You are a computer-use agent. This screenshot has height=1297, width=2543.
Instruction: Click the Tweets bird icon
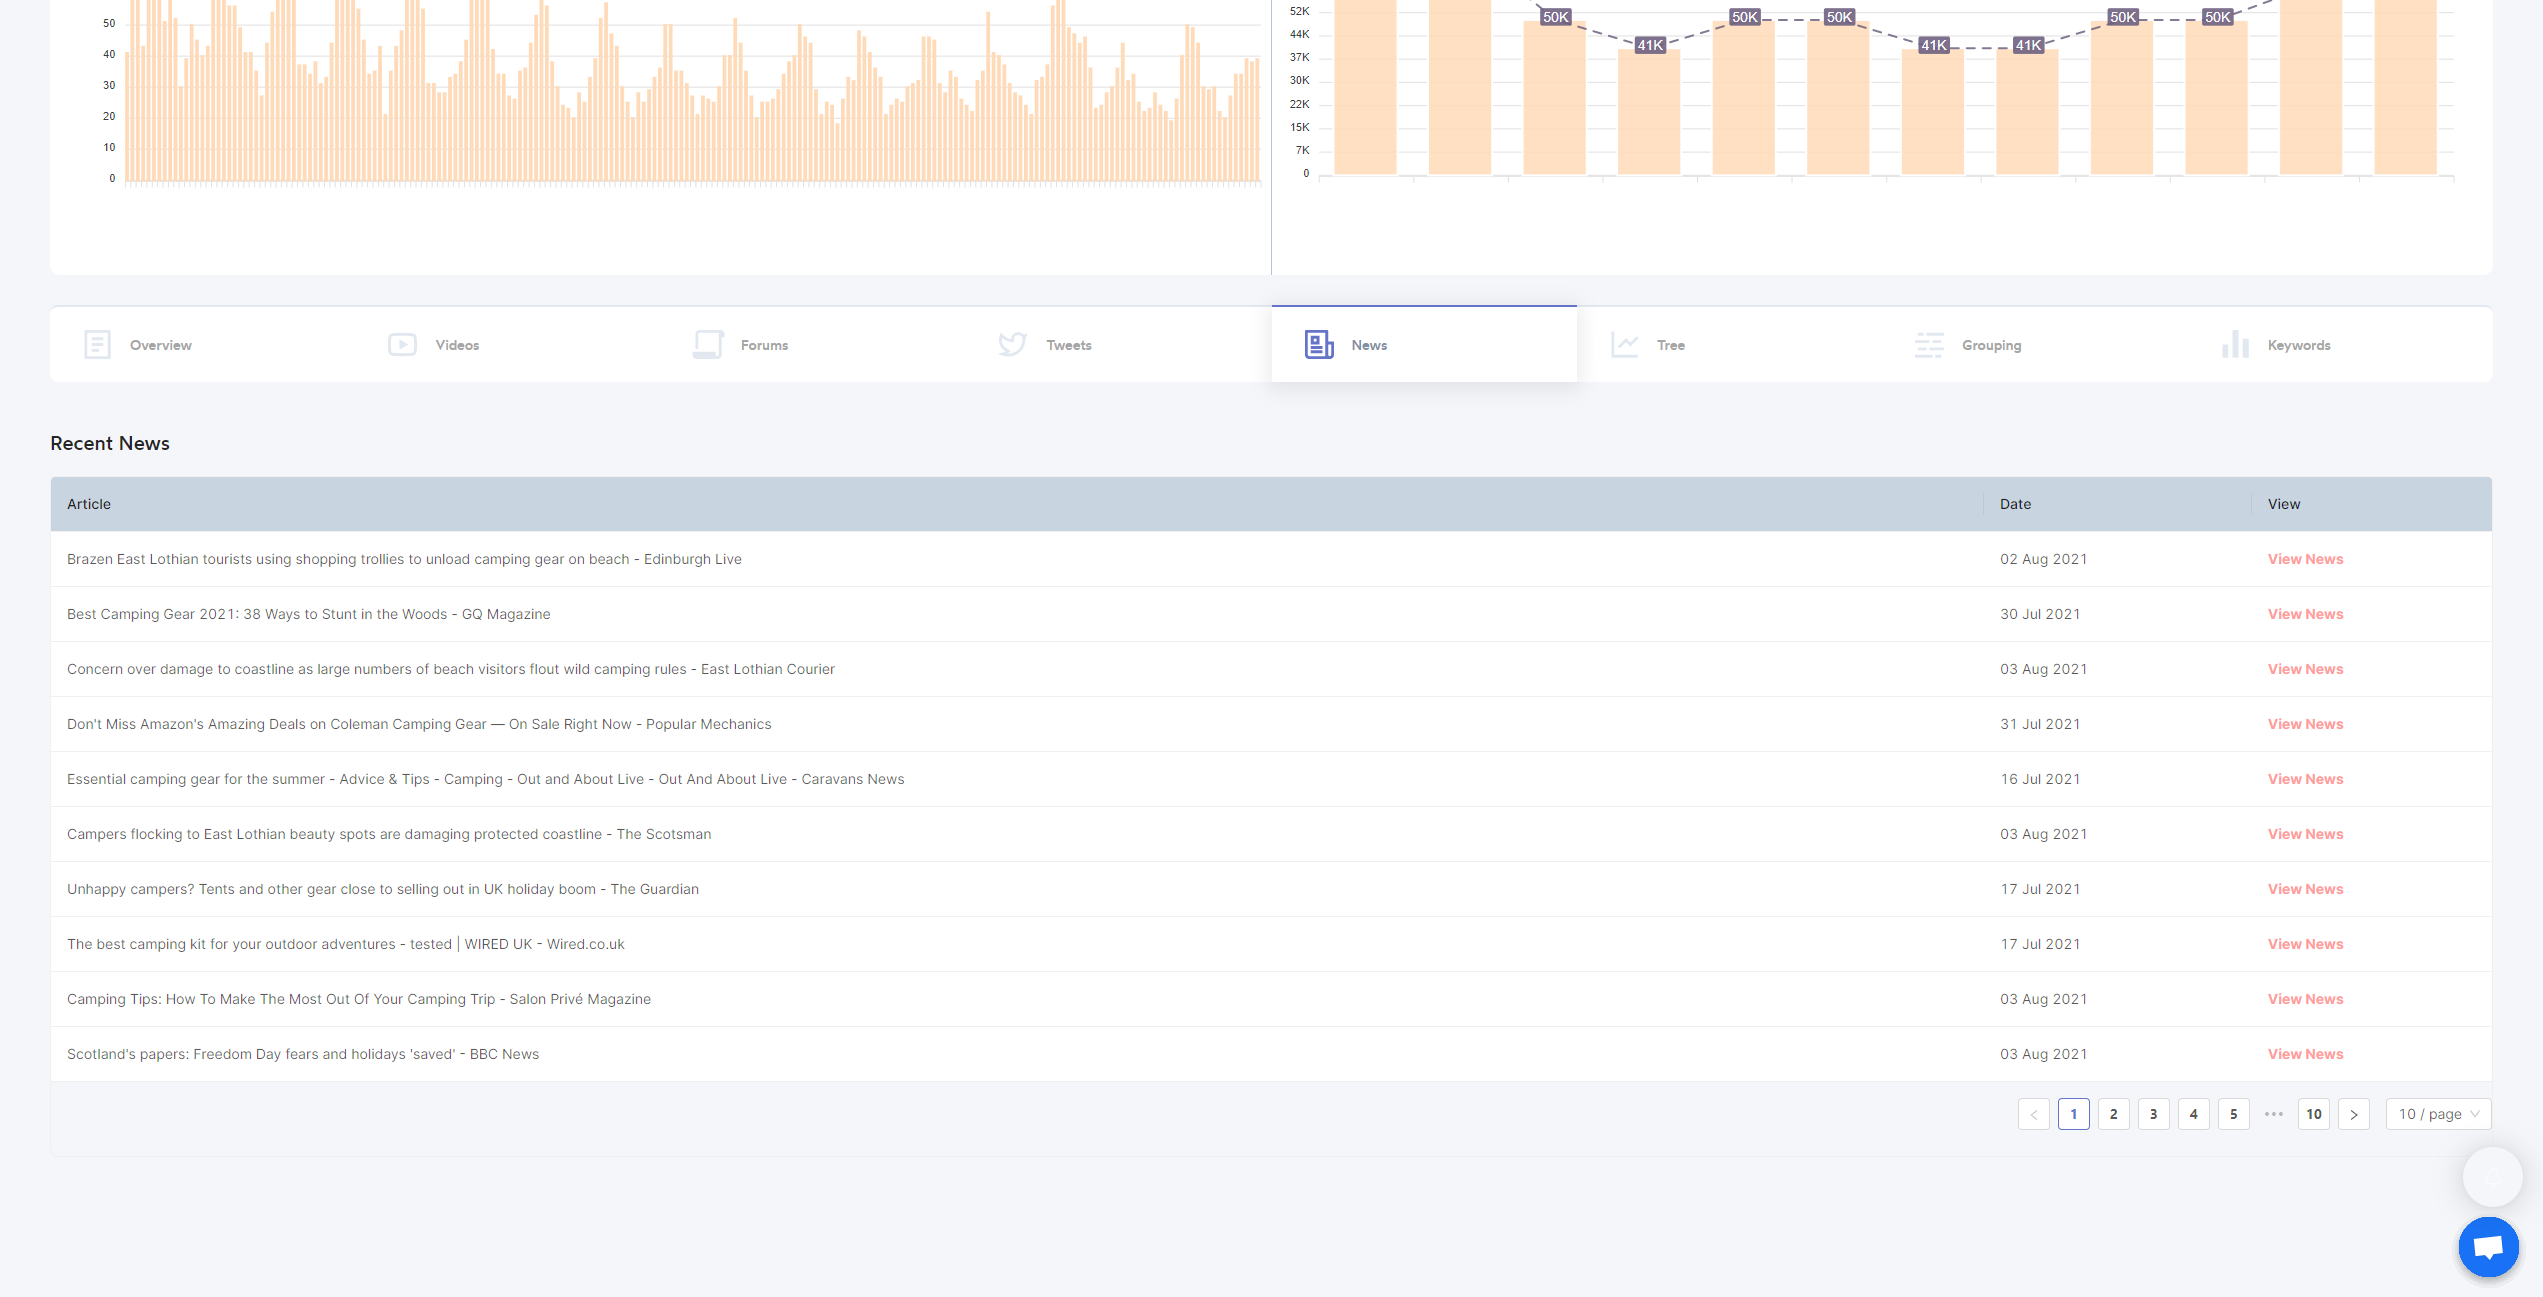[x=1012, y=345]
